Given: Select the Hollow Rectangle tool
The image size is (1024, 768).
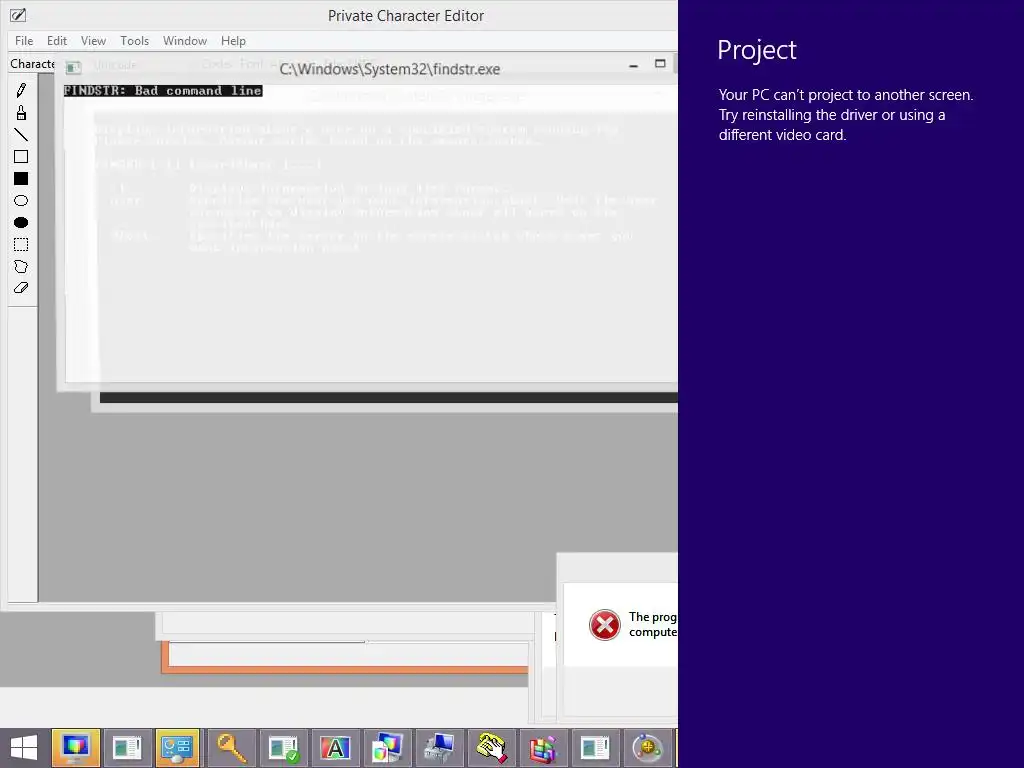Looking at the screenshot, I should click(x=21, y=157).
